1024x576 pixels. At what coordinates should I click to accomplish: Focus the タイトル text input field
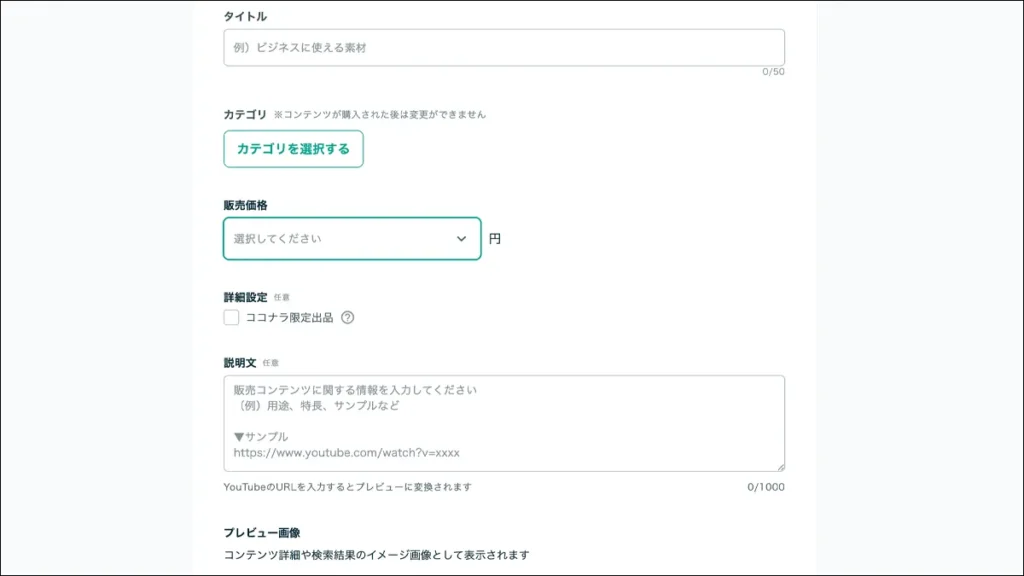point(504,48)
